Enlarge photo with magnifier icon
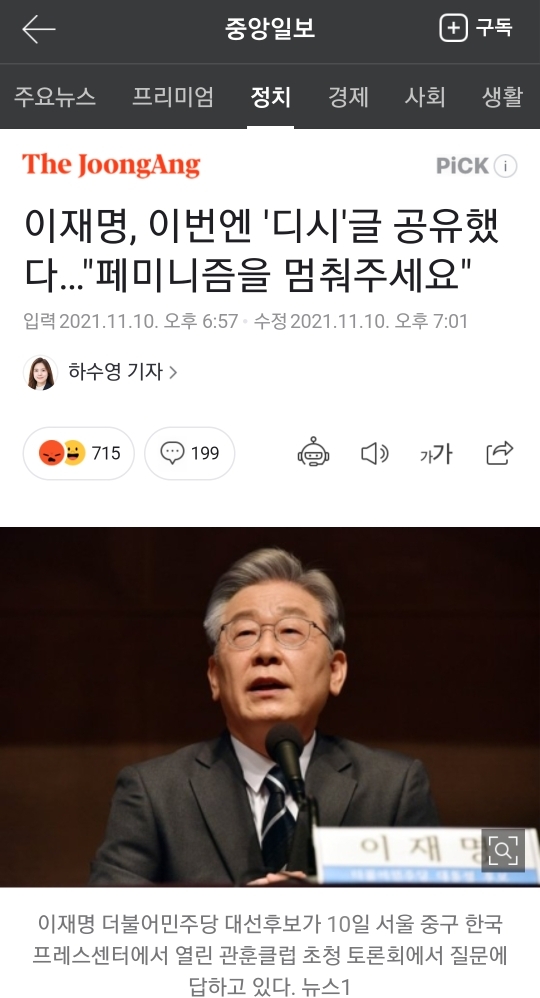The width and height of the screenshot is (540, 998). tap(503, 850)
